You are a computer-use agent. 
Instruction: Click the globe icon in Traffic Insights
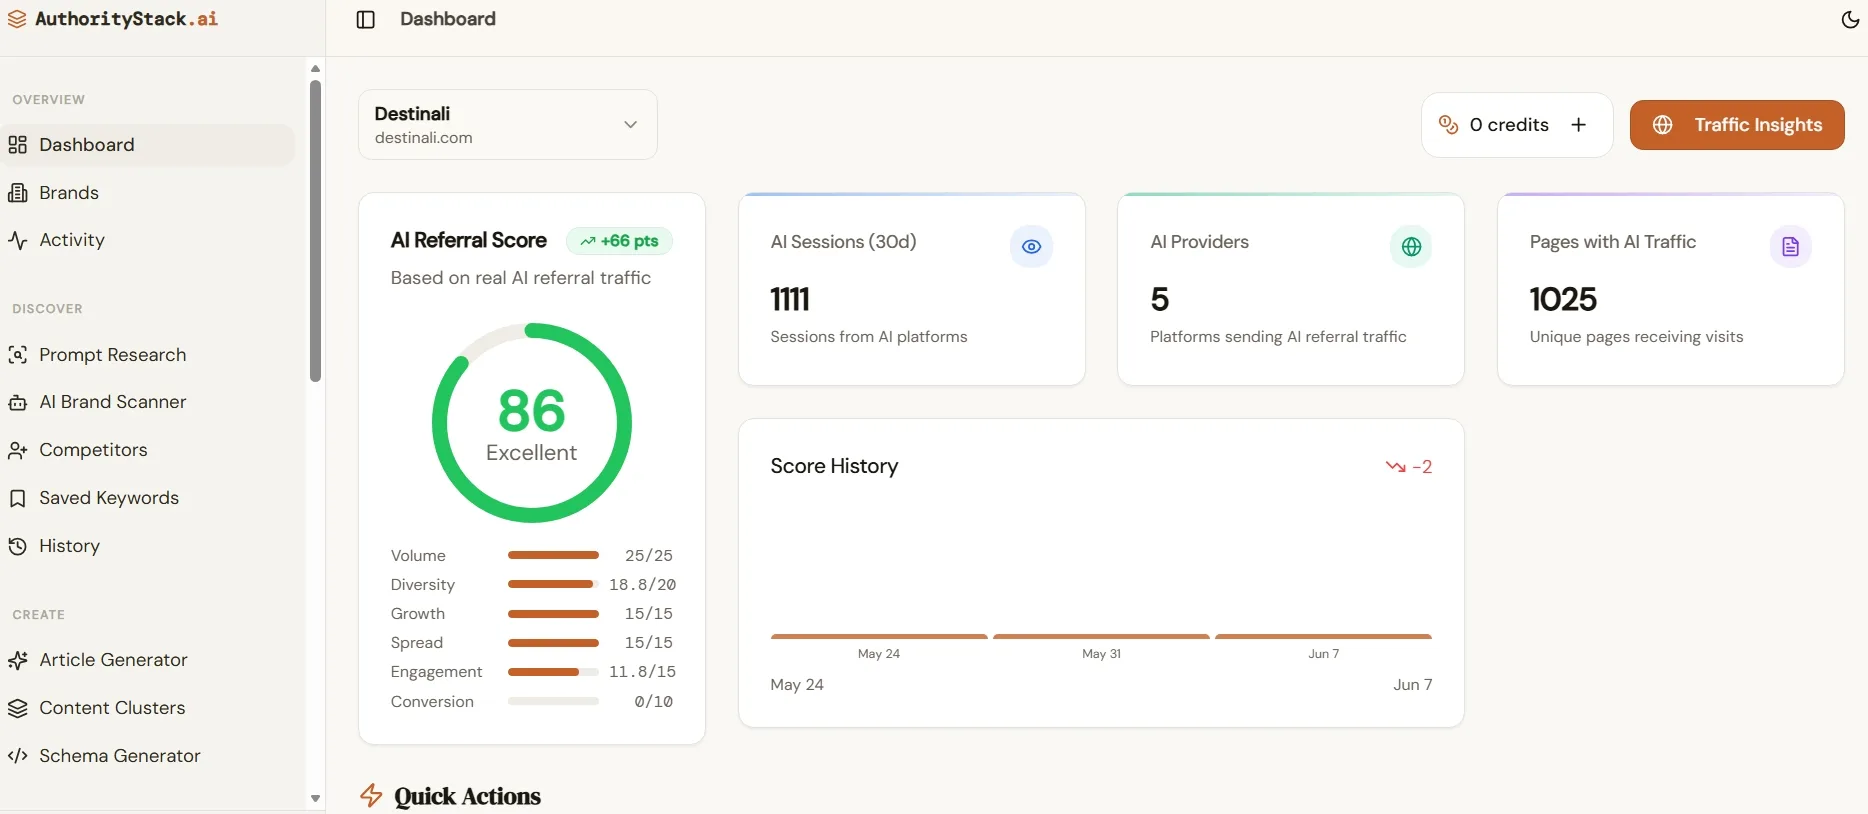pyautogui.click(x=1663, y=125)
